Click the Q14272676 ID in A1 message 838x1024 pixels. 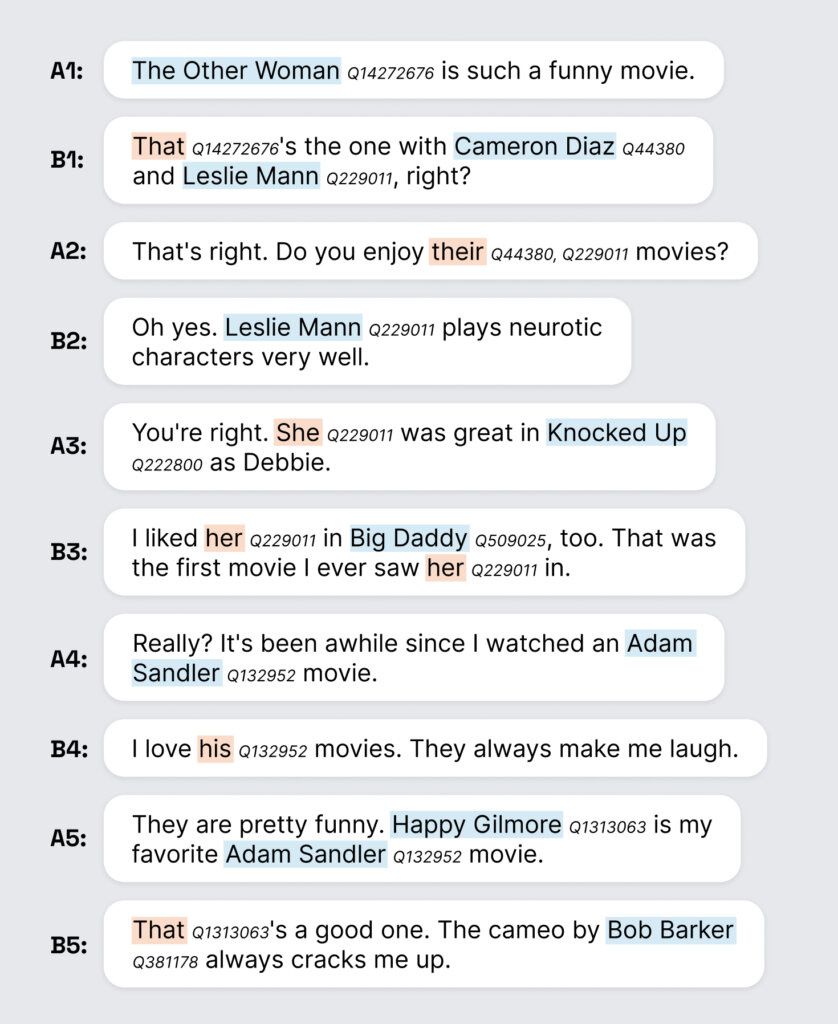pyautogui.click(x=390, y=73)
